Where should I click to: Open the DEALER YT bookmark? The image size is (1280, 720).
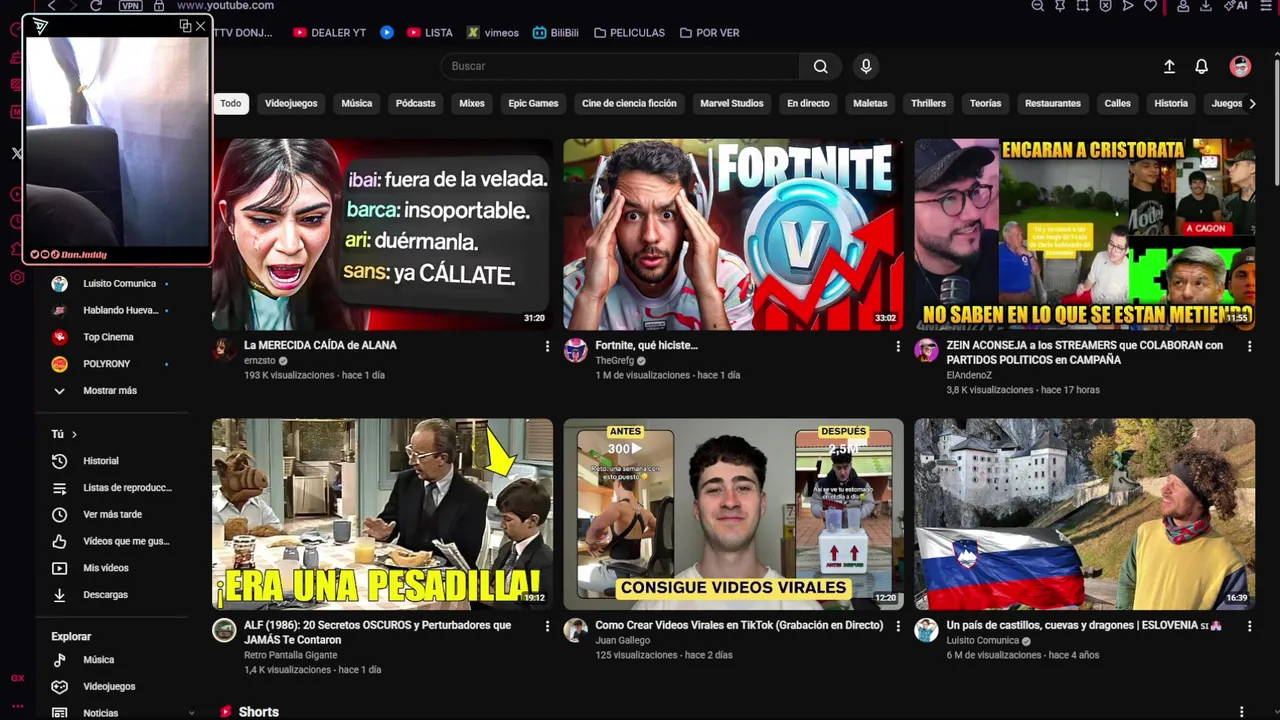[330, 33]
